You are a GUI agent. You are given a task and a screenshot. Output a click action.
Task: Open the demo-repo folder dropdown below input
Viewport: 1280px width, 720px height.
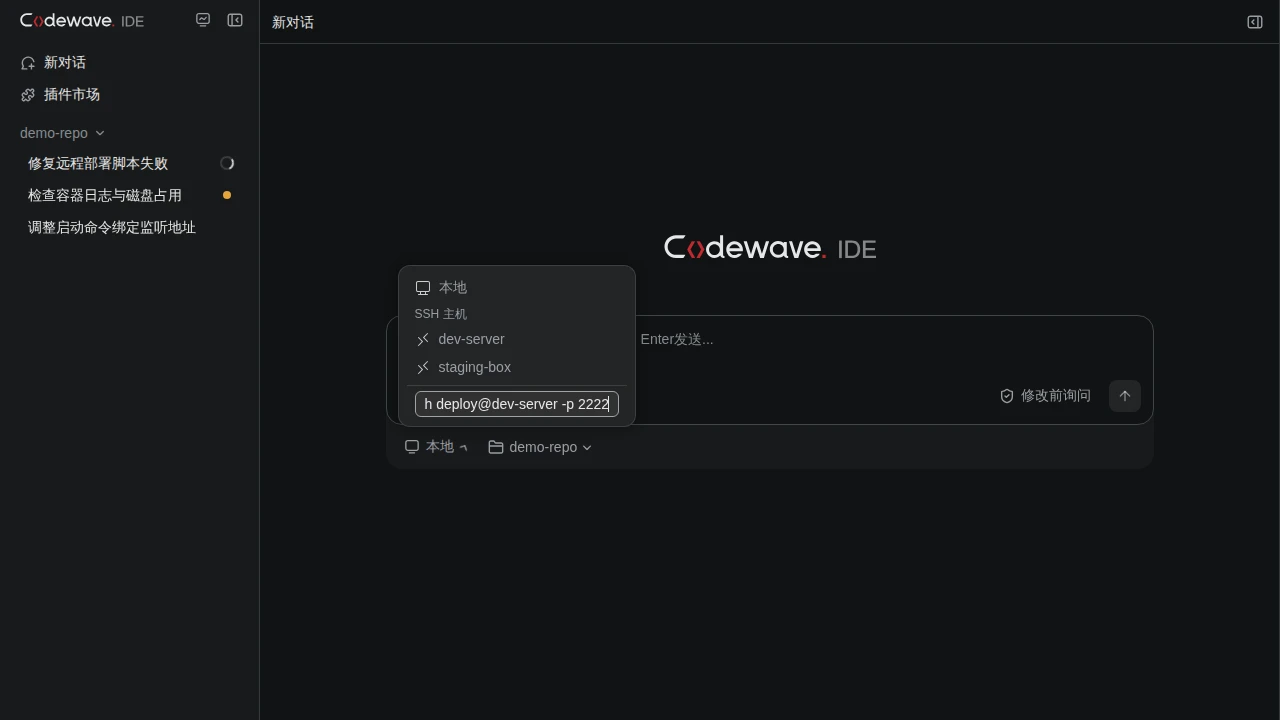point(540,447)
